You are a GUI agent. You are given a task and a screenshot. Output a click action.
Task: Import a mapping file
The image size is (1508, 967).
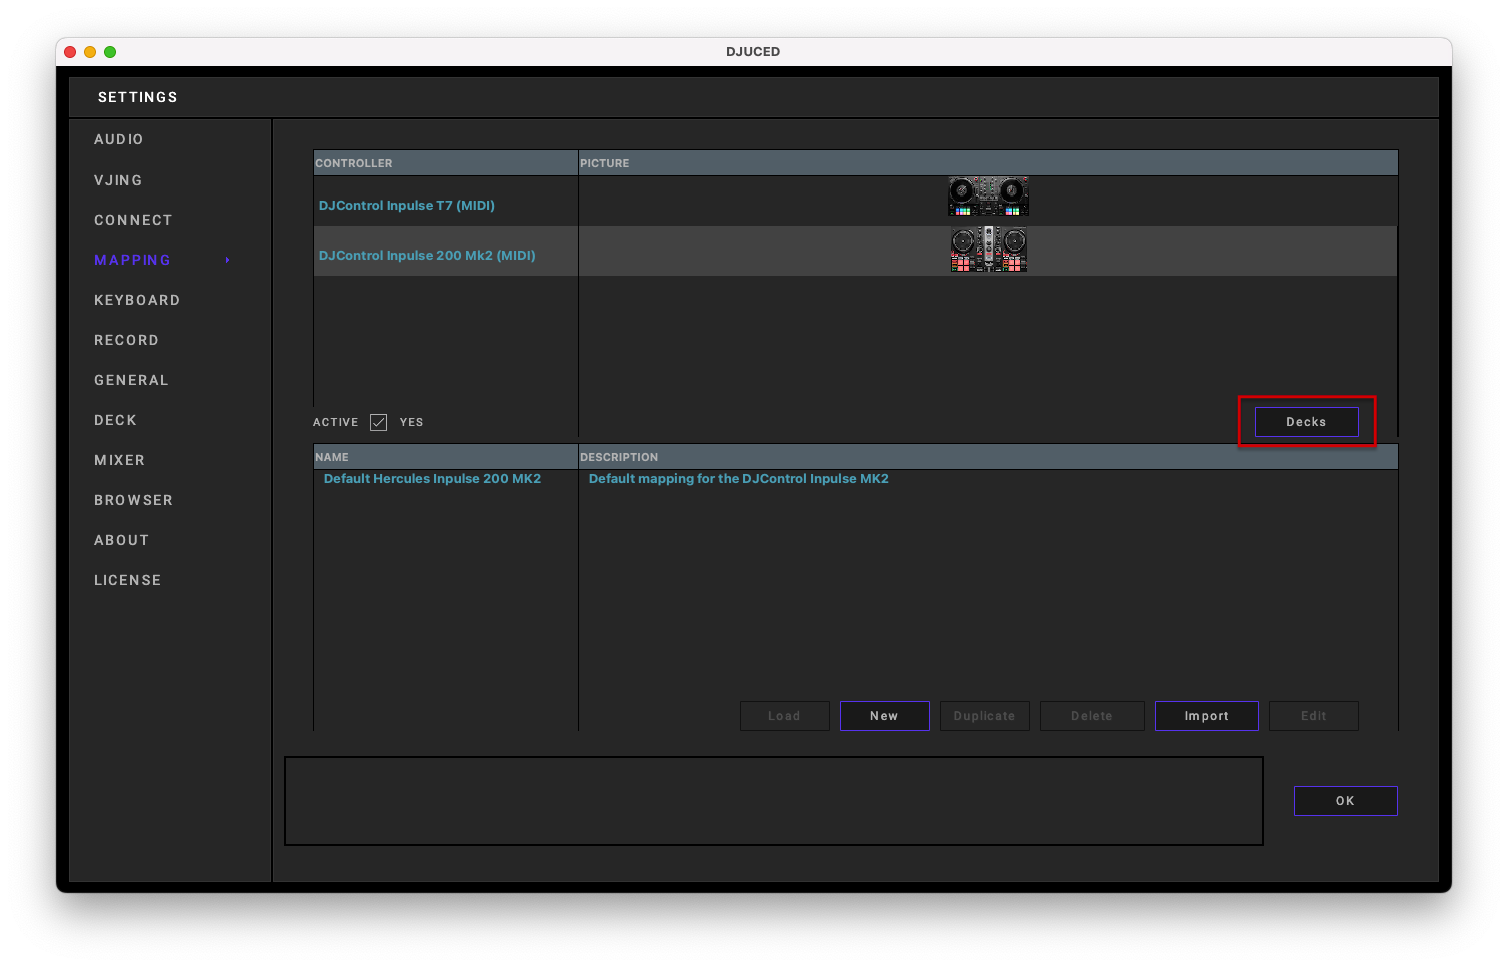1206,715
